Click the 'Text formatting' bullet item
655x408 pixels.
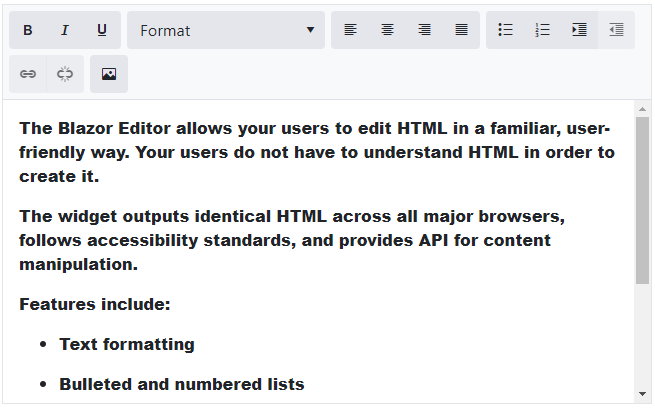(127, 344)
